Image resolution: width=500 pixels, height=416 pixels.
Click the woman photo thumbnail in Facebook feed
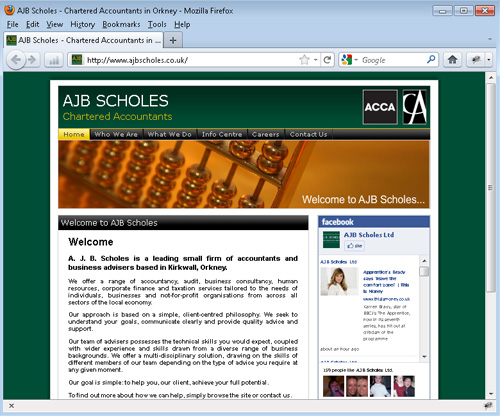pyautogui.click(x=339, y=281)
